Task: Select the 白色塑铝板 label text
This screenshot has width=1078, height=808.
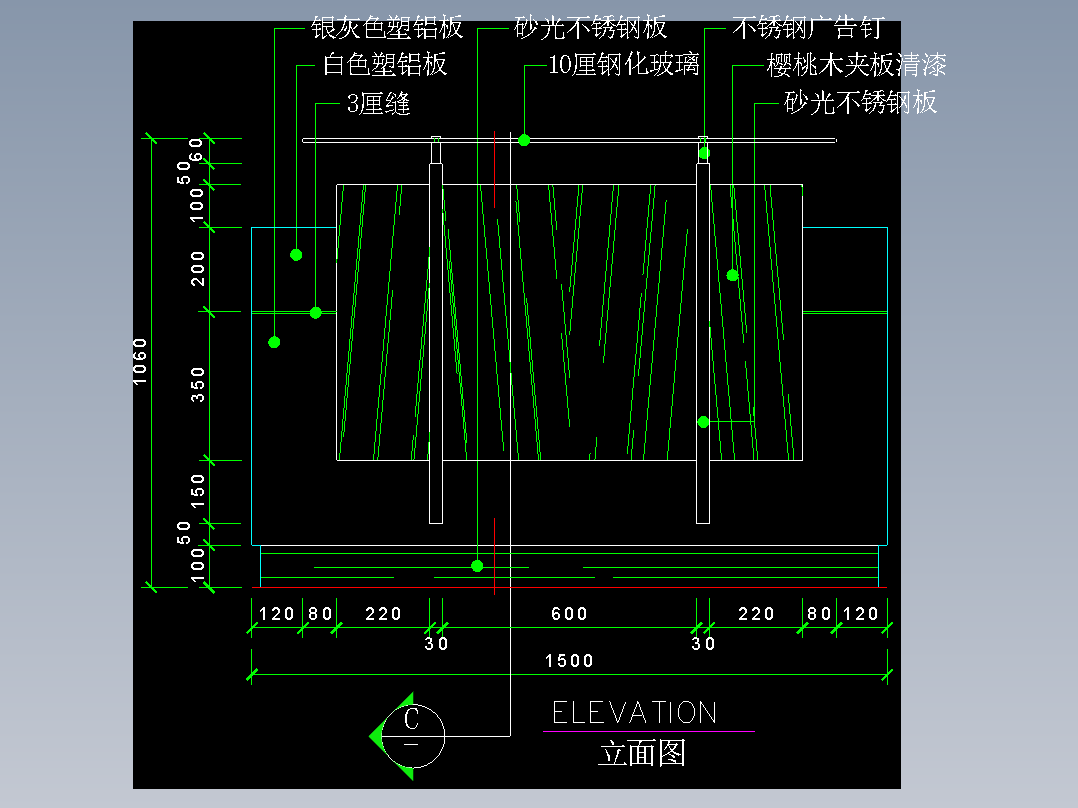Action: click(x=385, y=65)
